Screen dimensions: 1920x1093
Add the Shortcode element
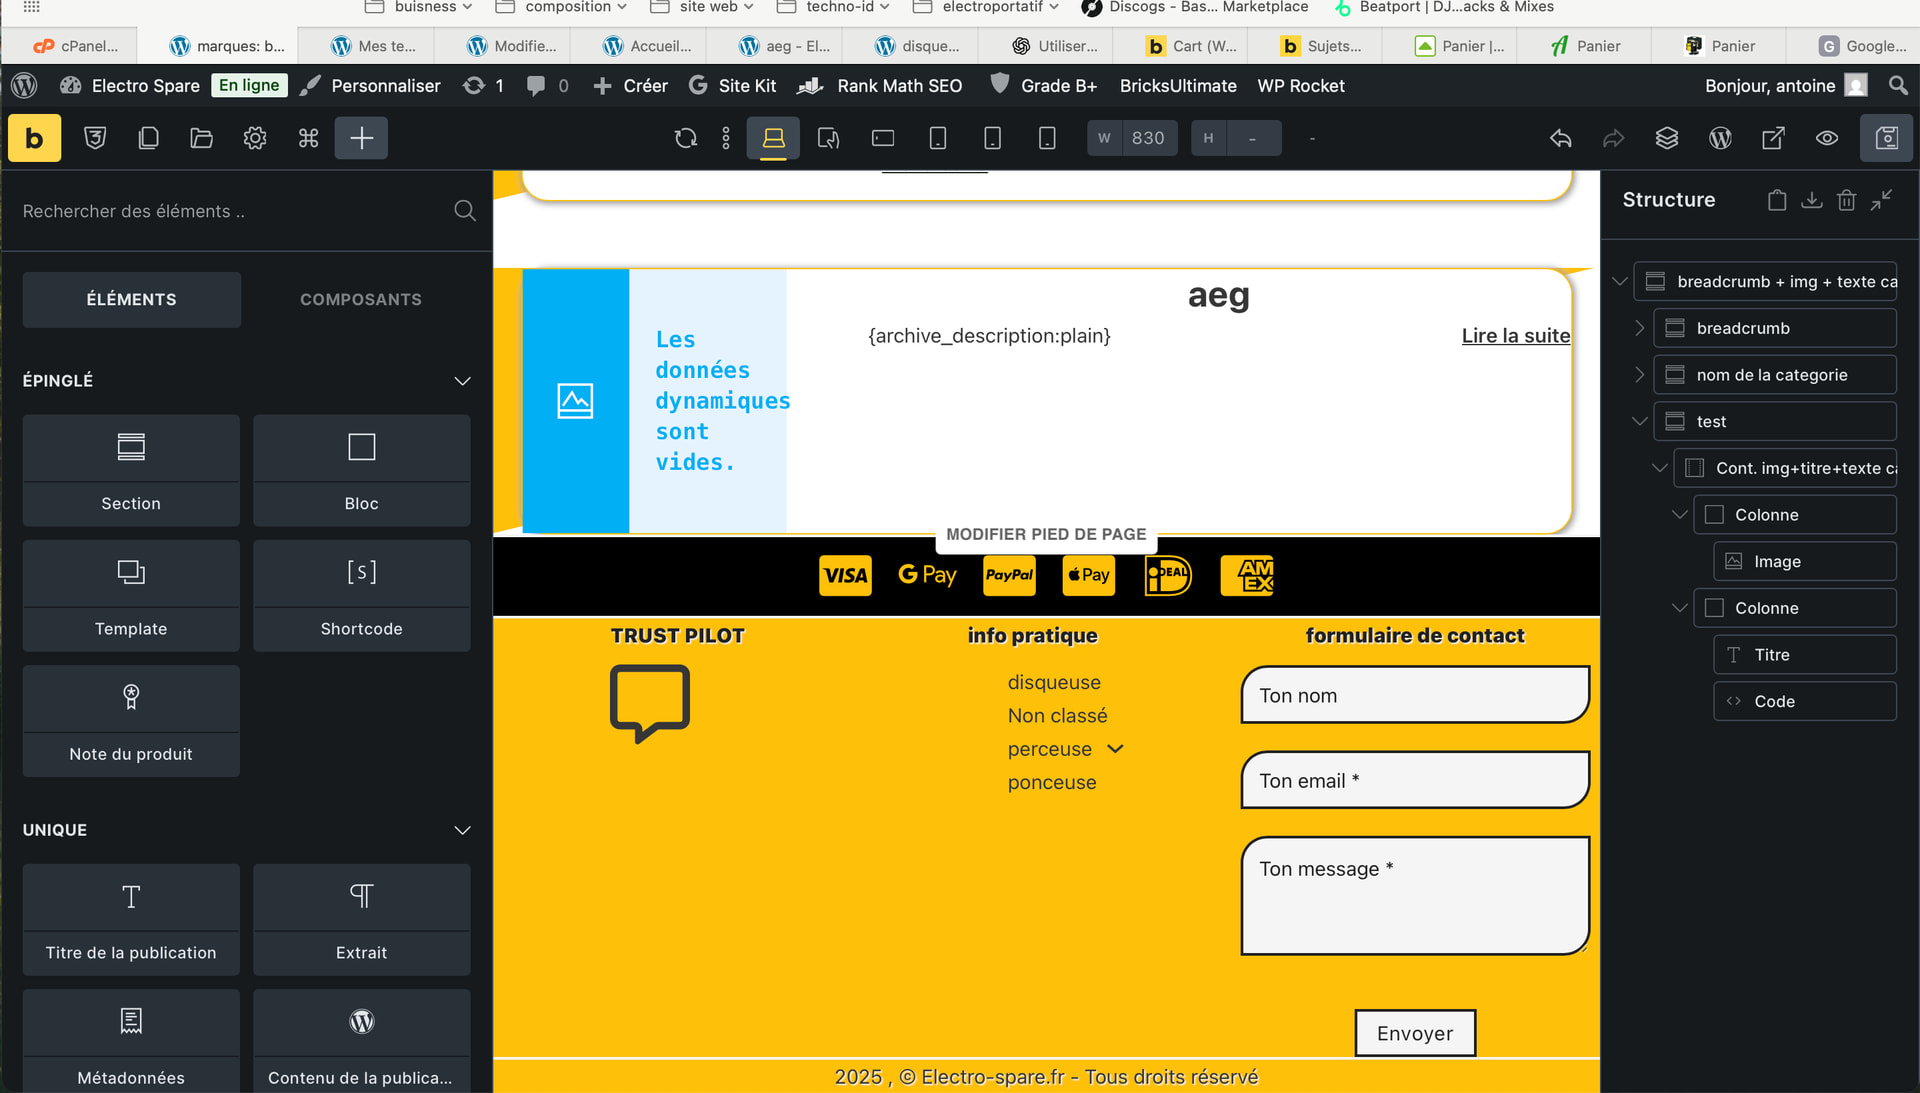(x=361, y=595)
